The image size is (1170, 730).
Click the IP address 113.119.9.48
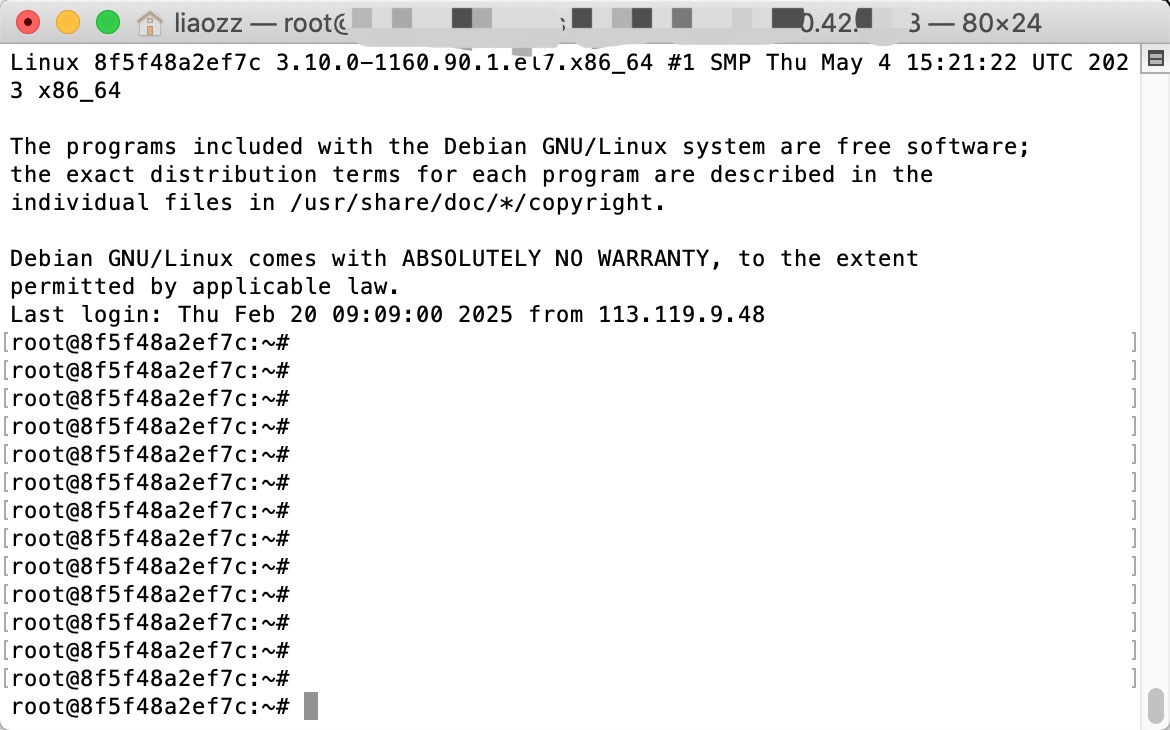[681, 314]
